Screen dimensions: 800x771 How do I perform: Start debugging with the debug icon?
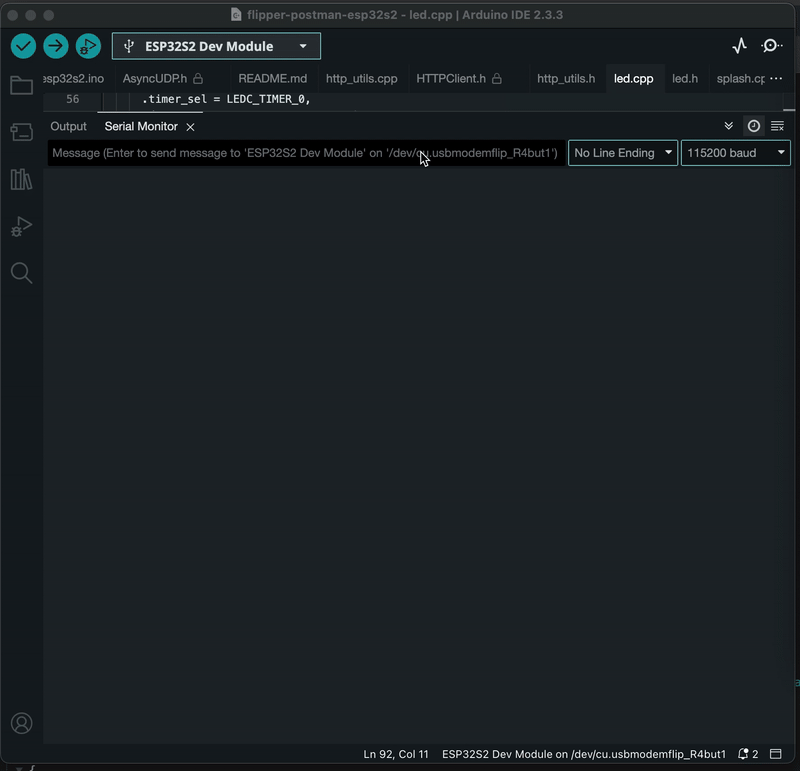[88, 46]
